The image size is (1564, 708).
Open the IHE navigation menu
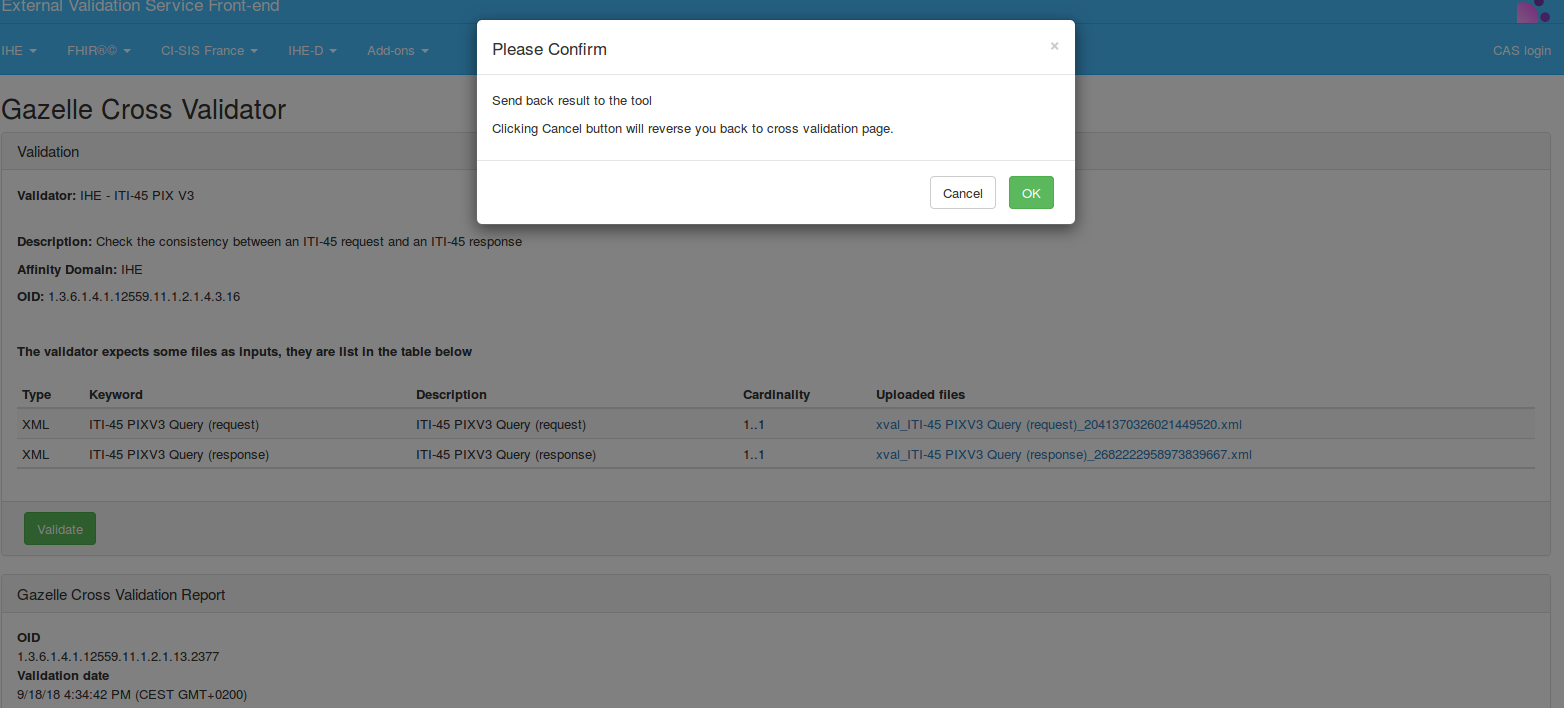pyautogui.click(x=18, y=50)
